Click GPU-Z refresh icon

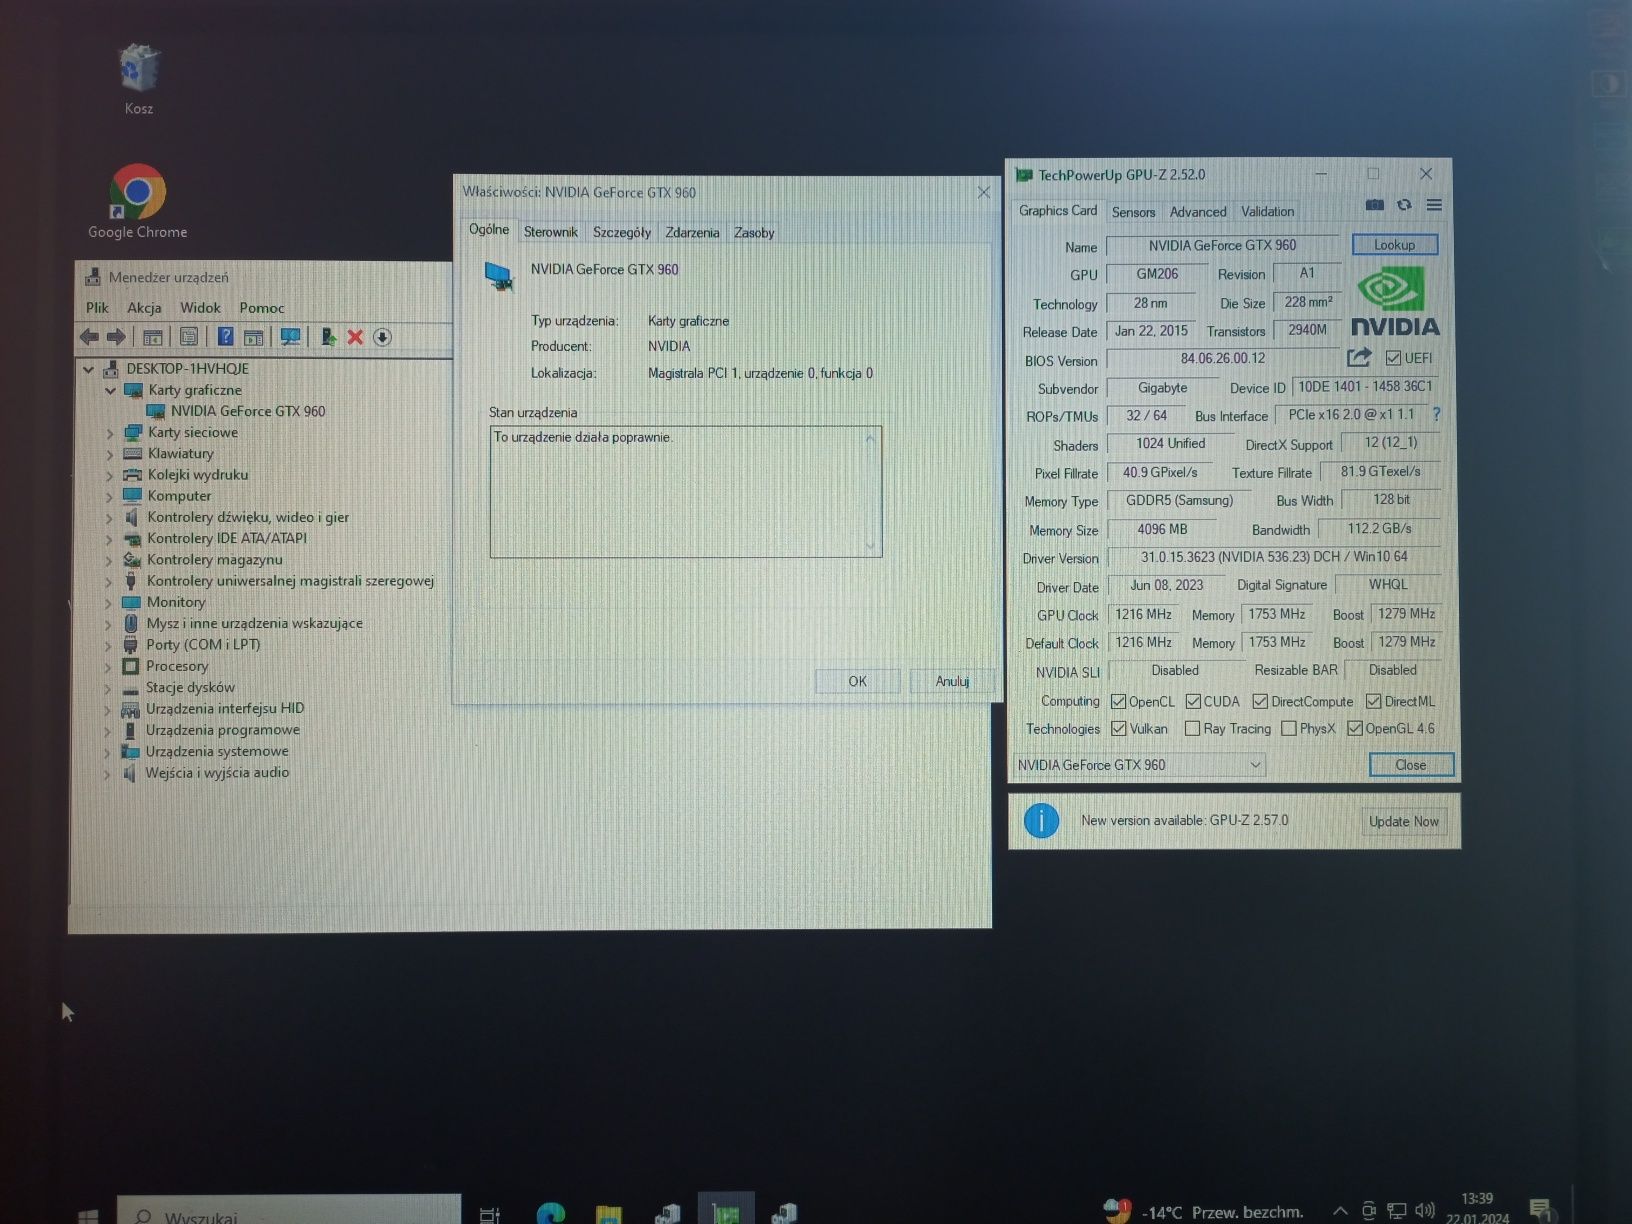pyautogui.click(x=1404, y=205)
